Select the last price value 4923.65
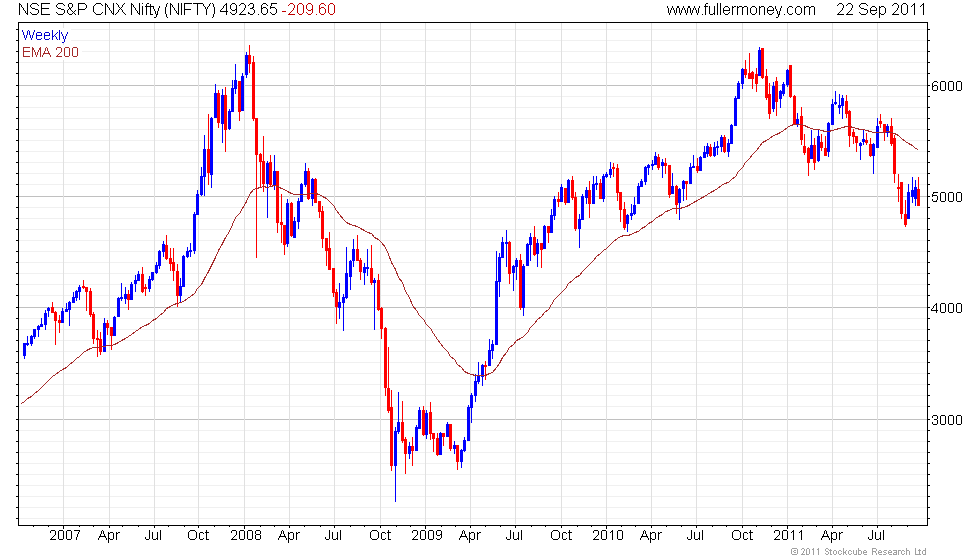The image size is (980, 560). pos(248,10)
